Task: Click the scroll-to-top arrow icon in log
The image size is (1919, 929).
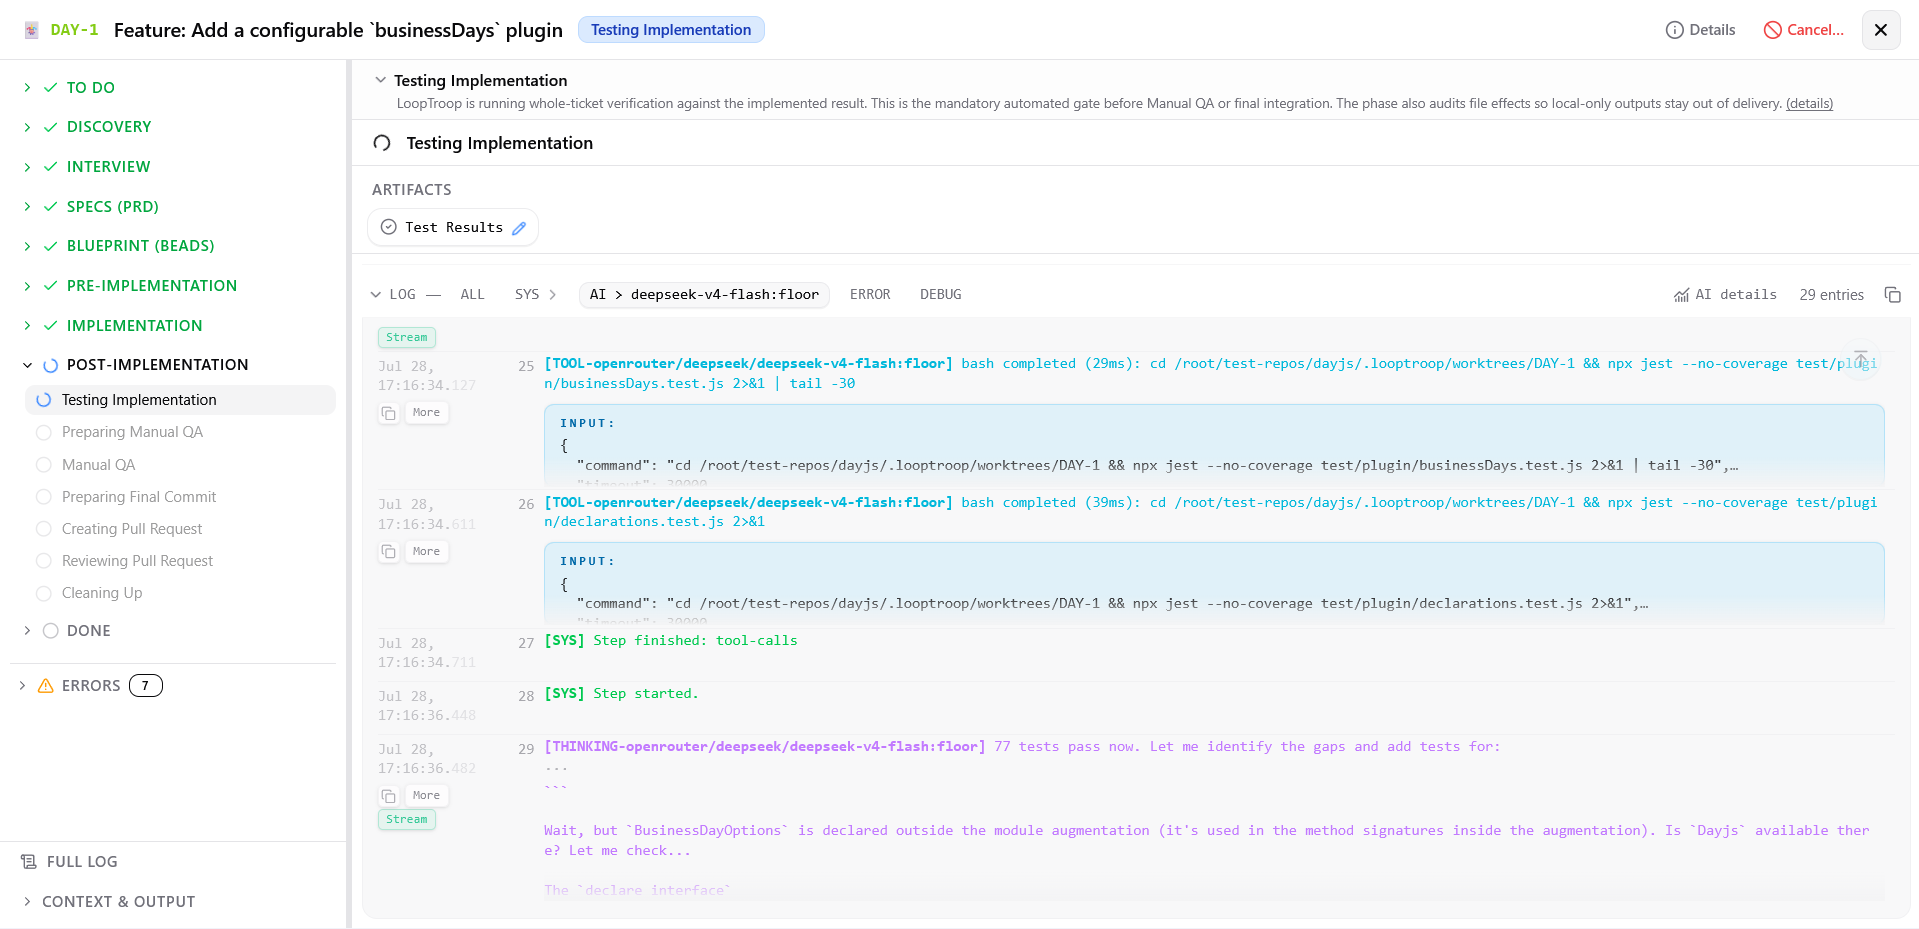Action: (1861, 359)
